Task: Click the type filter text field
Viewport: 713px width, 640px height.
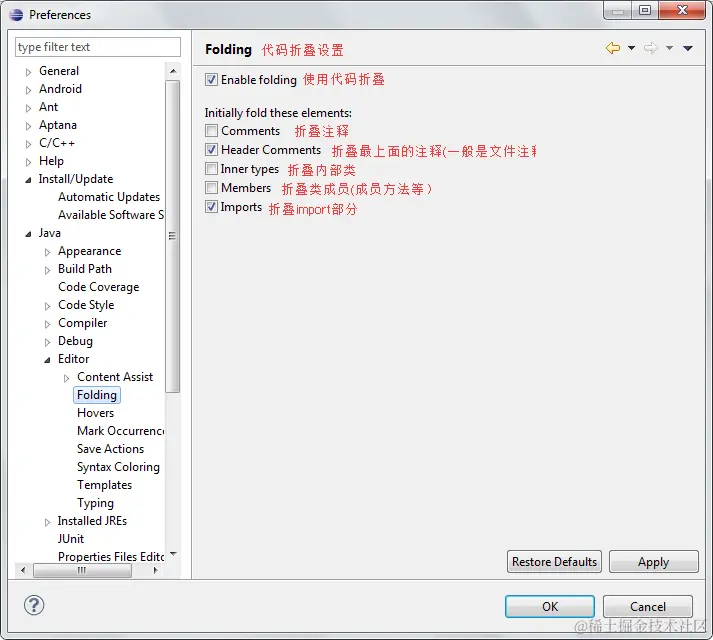Action: pyautogui.click(x=98, y=47)
